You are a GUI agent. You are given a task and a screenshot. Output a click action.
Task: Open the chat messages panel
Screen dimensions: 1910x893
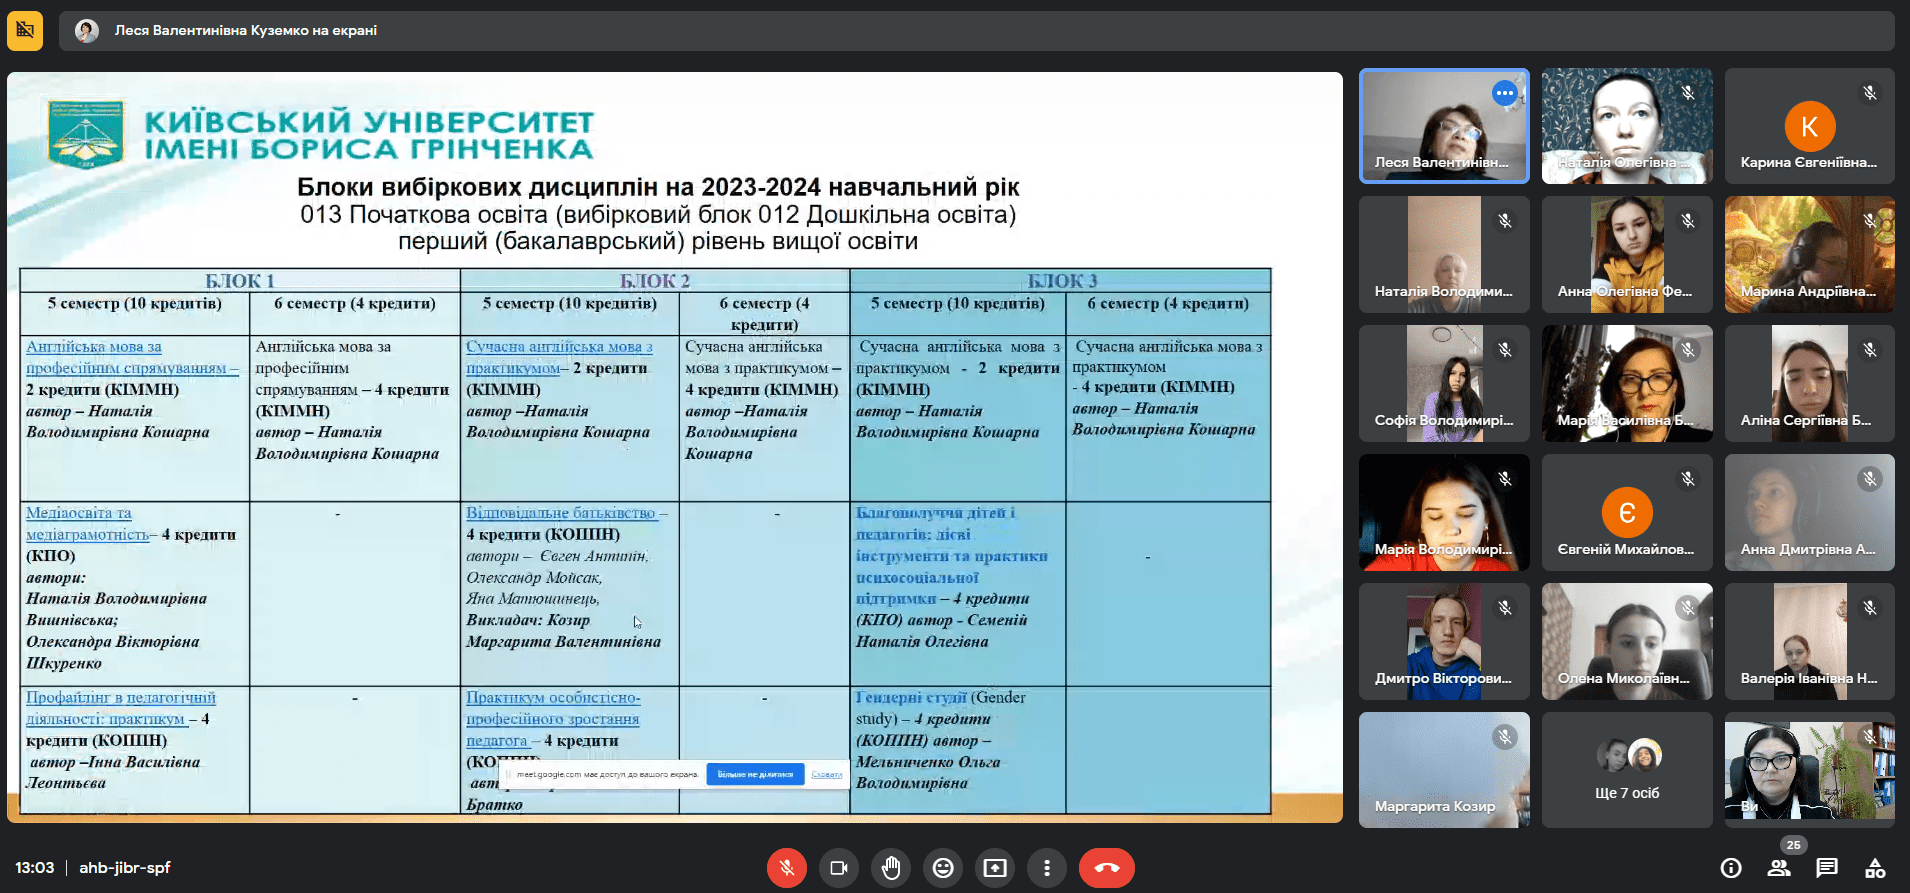[1827, 868]
